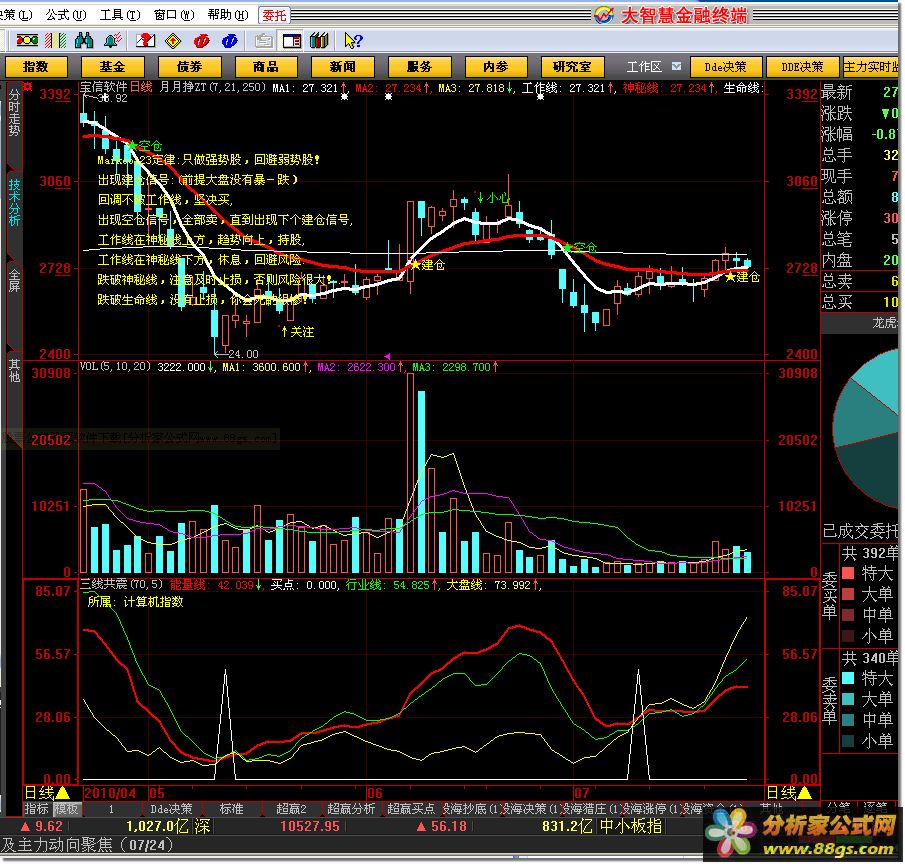Open the 指数 category button
The image size is (905, 864).
(36, 67)
